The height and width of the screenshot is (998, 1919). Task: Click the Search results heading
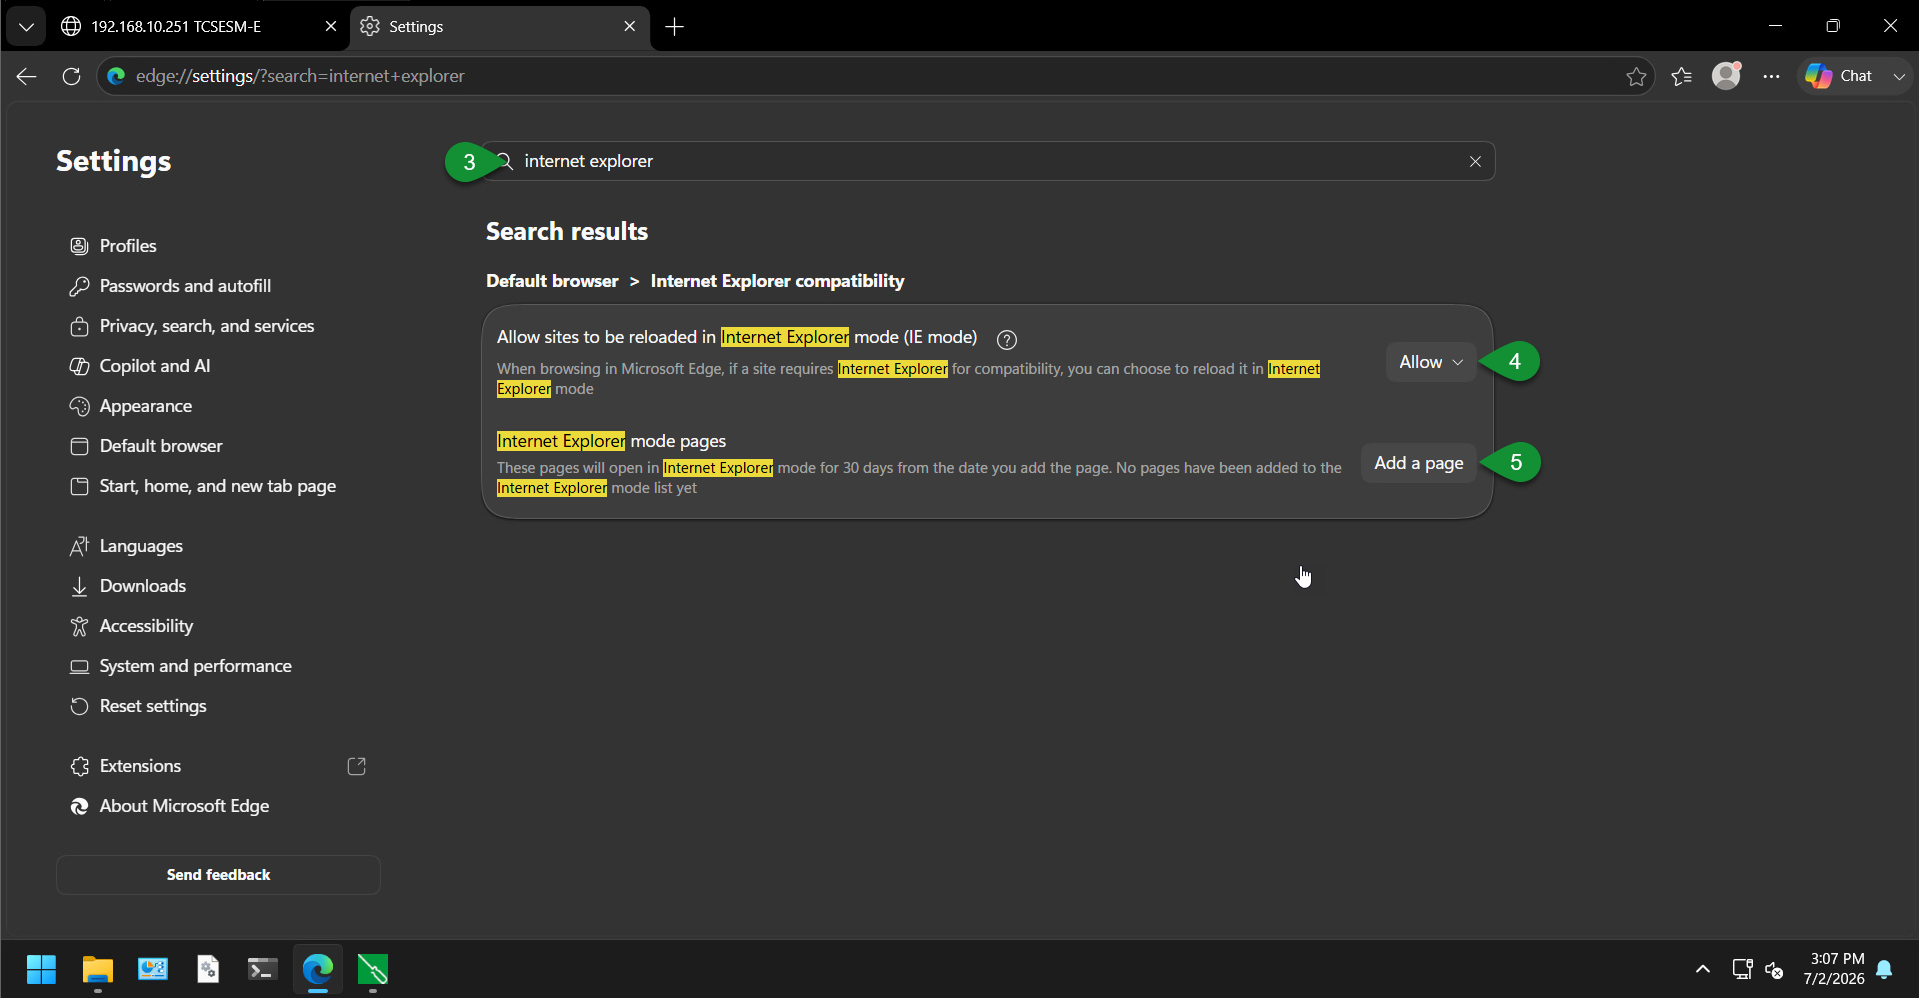(x=567, y=232)
